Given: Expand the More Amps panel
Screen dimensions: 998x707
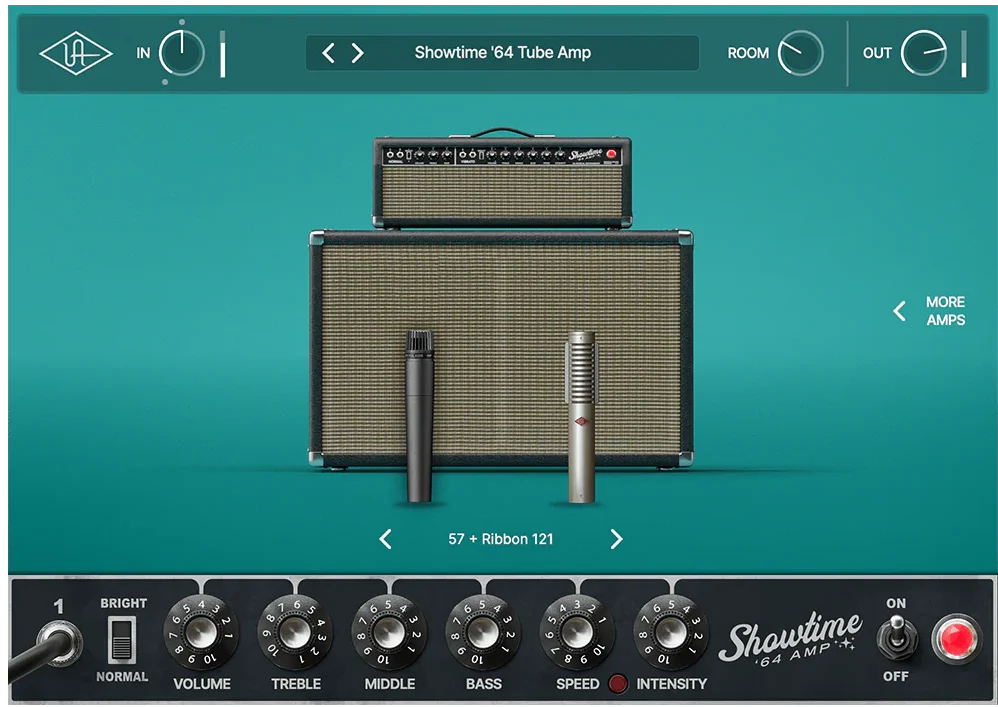Looking at the screenshot, I should 930,311.
